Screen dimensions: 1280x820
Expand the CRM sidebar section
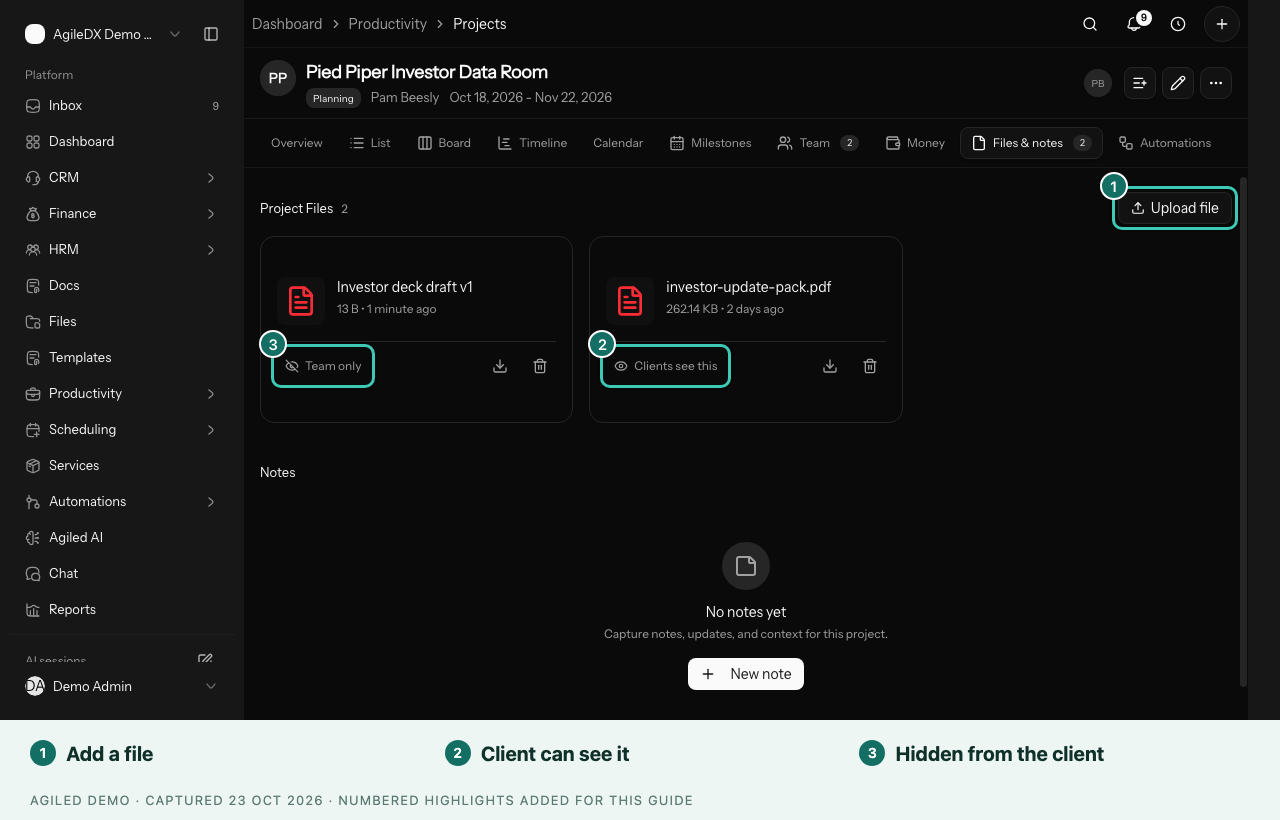tap(211, 178)
